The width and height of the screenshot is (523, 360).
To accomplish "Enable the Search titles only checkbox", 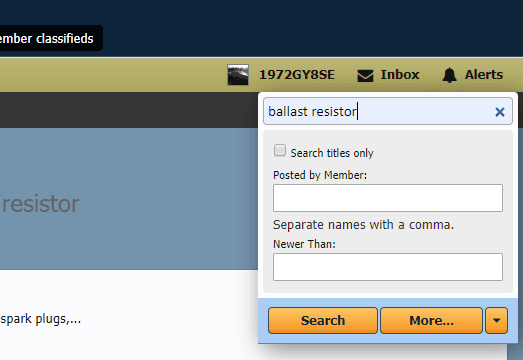I will pos(280,150).
